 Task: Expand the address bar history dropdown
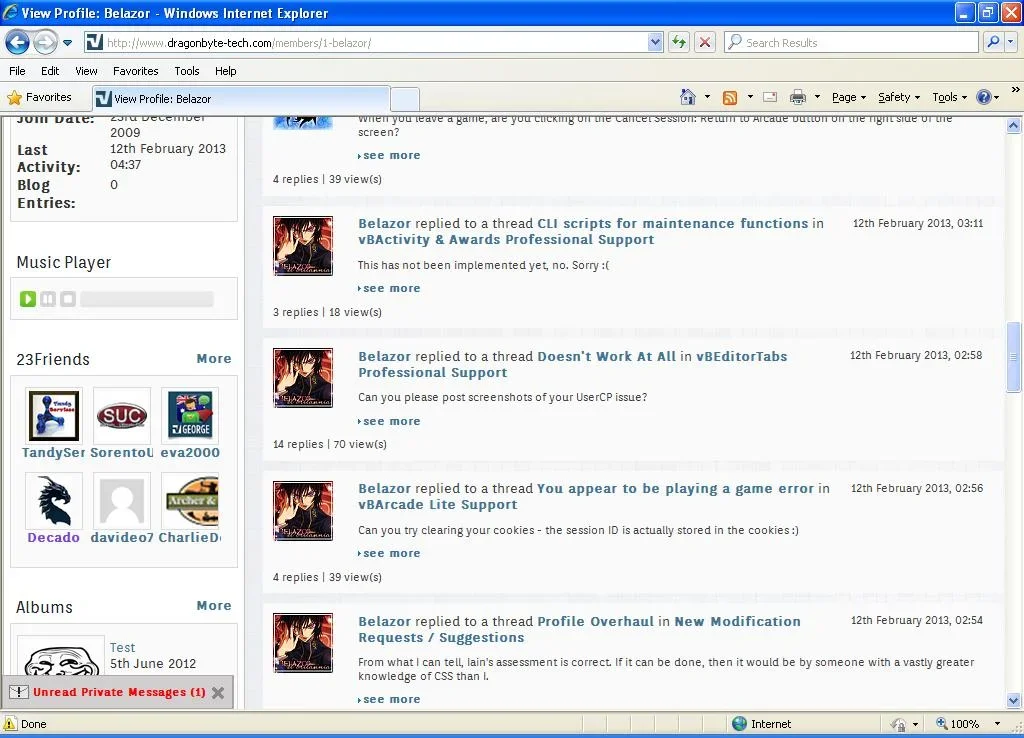click(655, 43)
